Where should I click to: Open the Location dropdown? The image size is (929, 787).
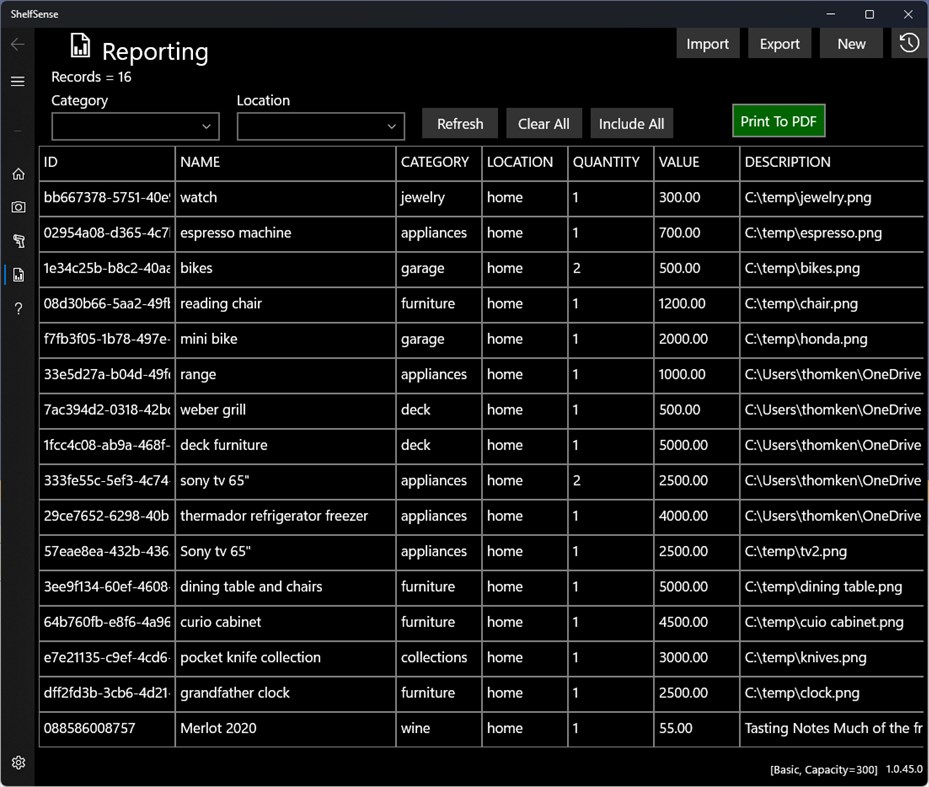click(x=320, y=127)
